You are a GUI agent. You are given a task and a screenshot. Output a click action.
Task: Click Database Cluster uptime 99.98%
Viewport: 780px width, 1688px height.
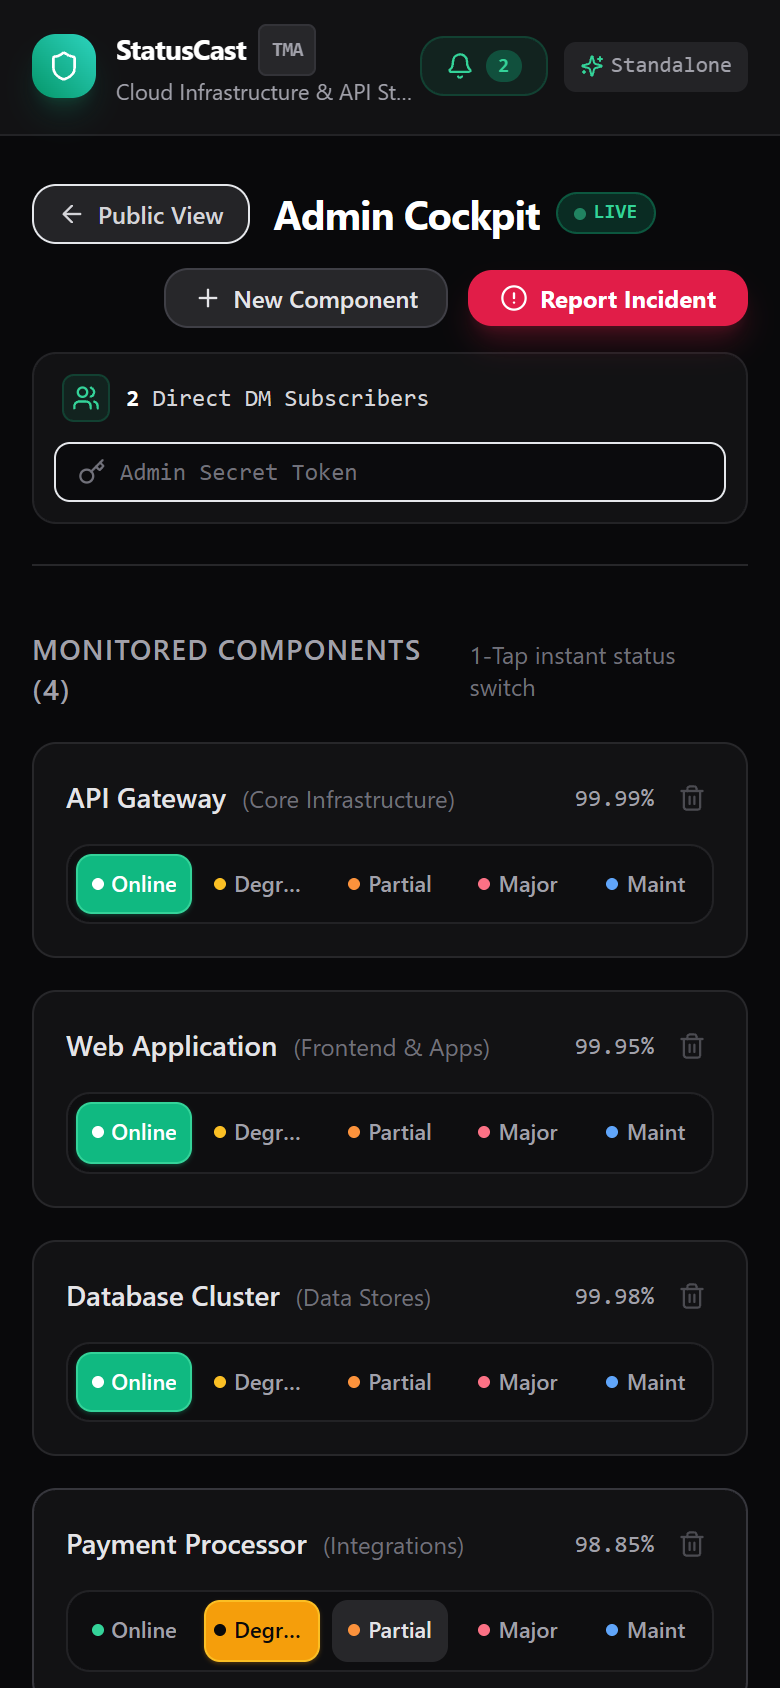pyautogui.click(x=614, y=1296)
